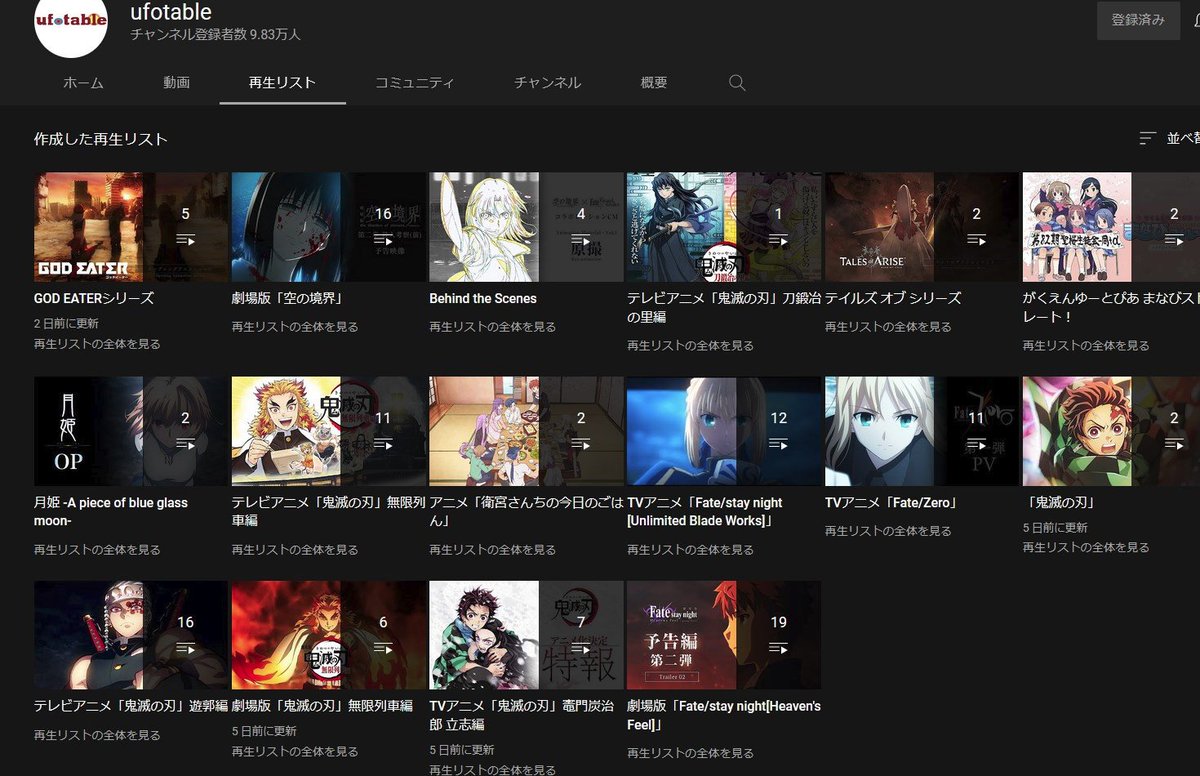Click playlist icon on 月姫 OP thumbnail
Screen dimensions: 1200x776
click(x=185, y=444)
